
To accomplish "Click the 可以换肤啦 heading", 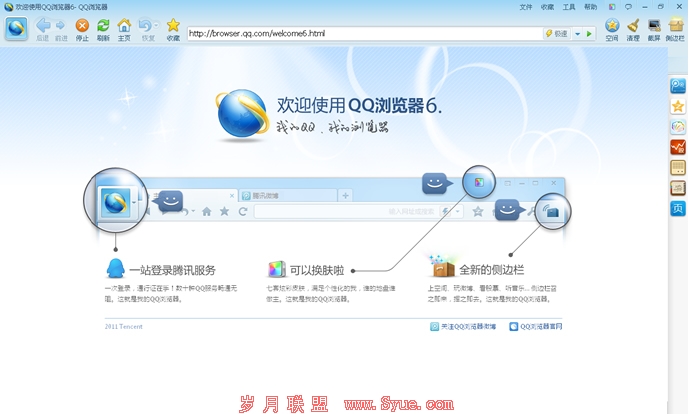I will (317, 270).
